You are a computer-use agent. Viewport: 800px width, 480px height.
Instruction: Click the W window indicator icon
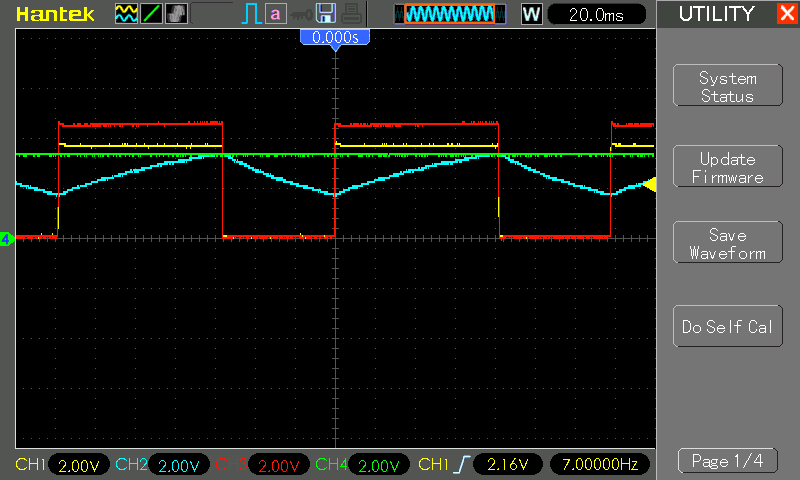(532, 14)
